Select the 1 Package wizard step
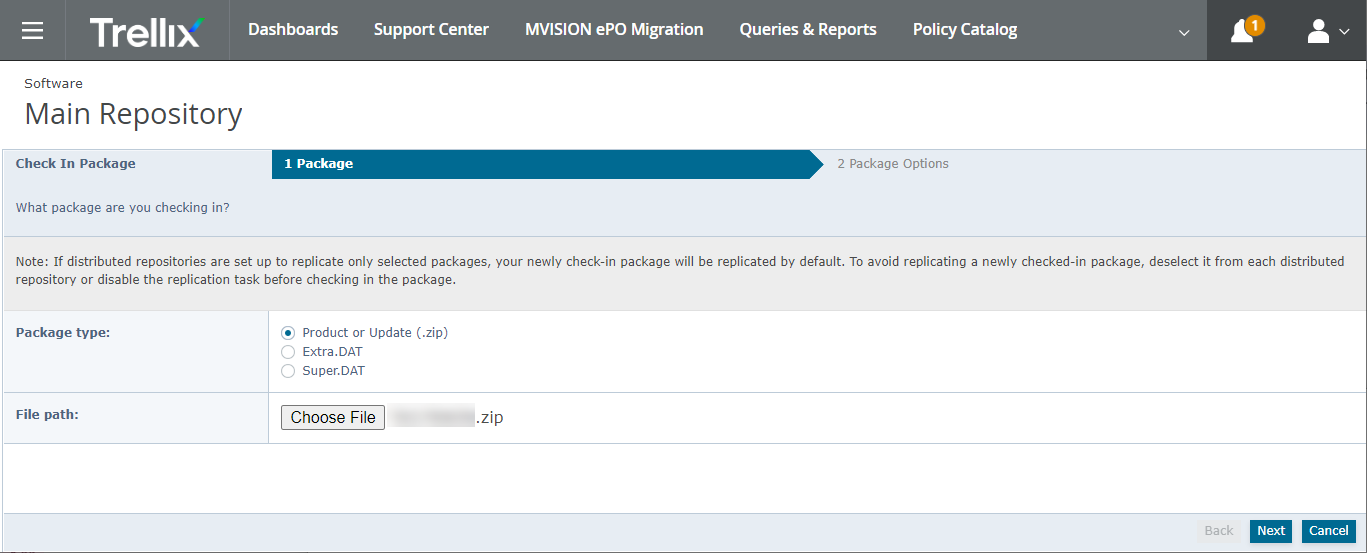Image resolution: width=1367 pixels, height=553 pixels. pyautogui.click(x=545, y=164)
